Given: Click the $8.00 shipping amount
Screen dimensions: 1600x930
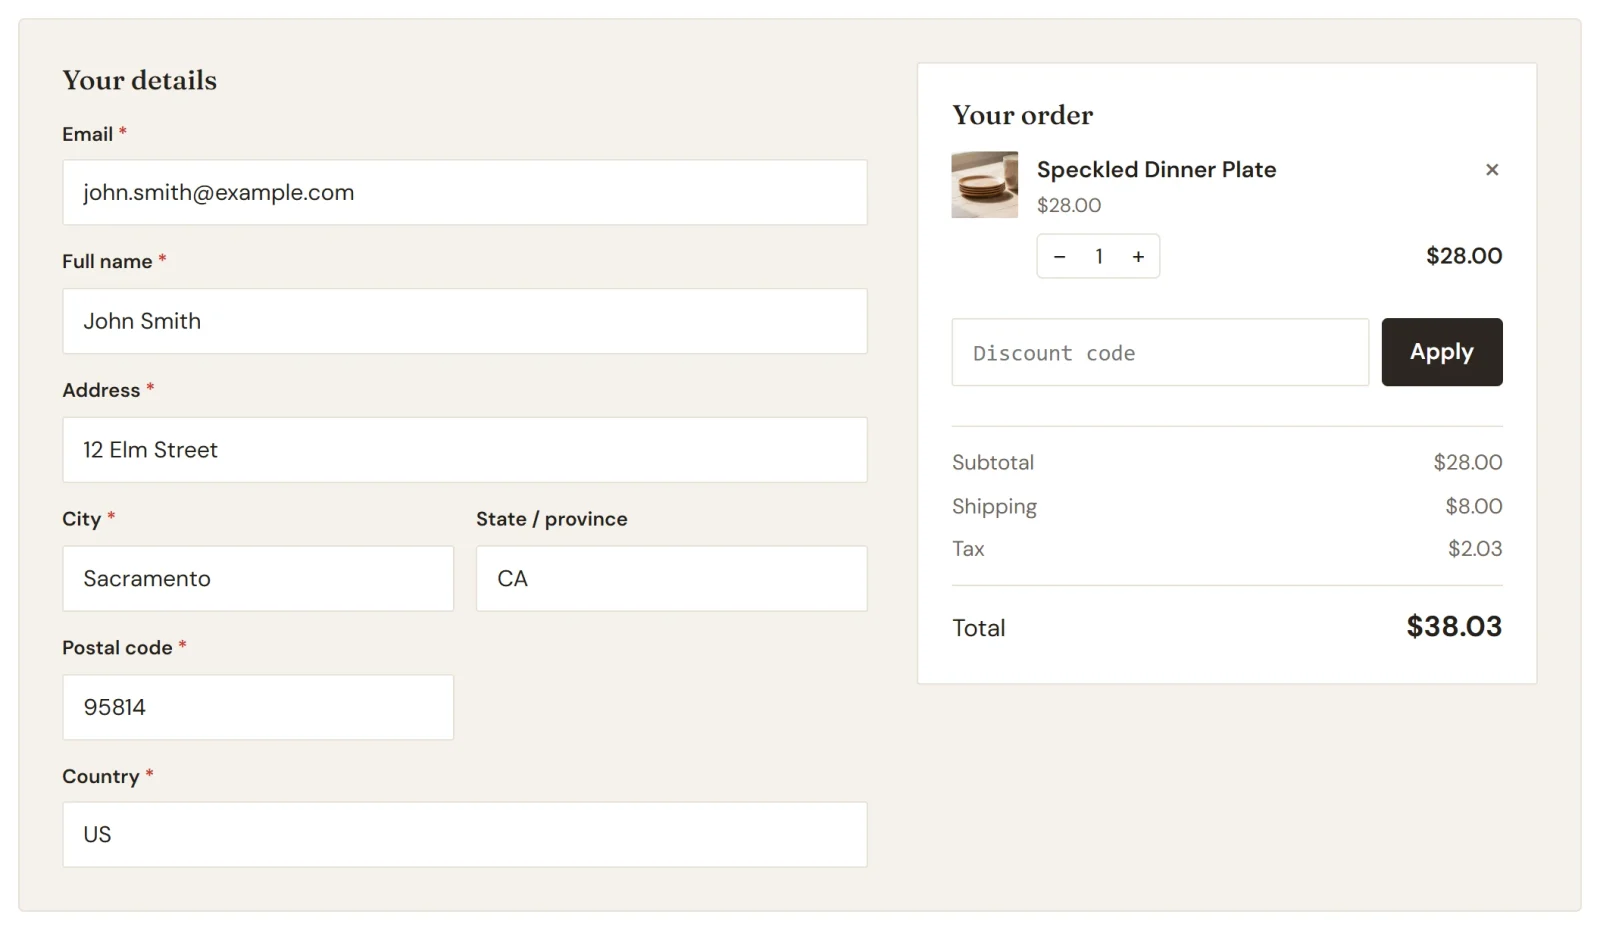Looking at the screenshot, I should pyautogui.click(x=1474, y=506).
